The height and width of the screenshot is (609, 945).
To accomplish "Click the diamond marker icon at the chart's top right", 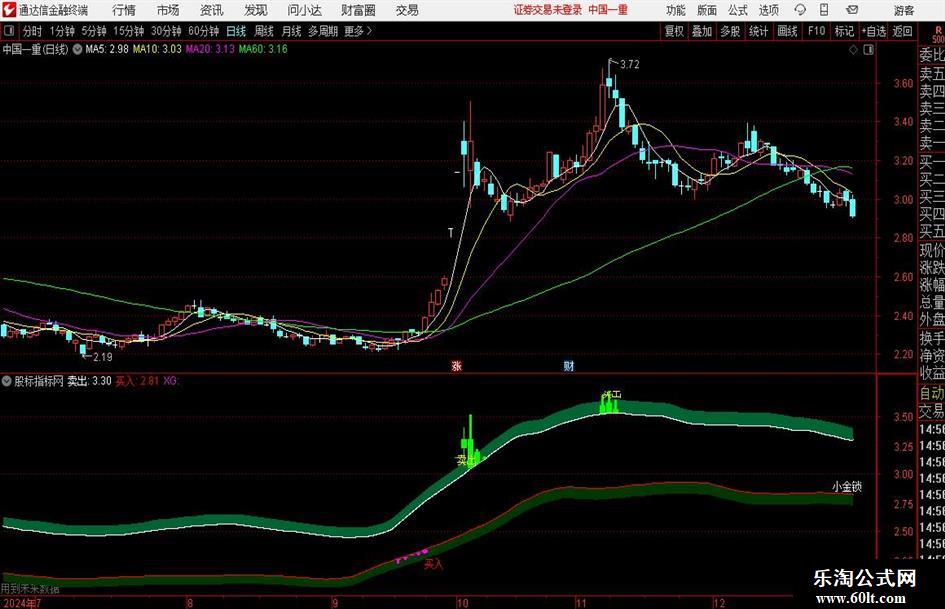I will [x=853, y=50].
